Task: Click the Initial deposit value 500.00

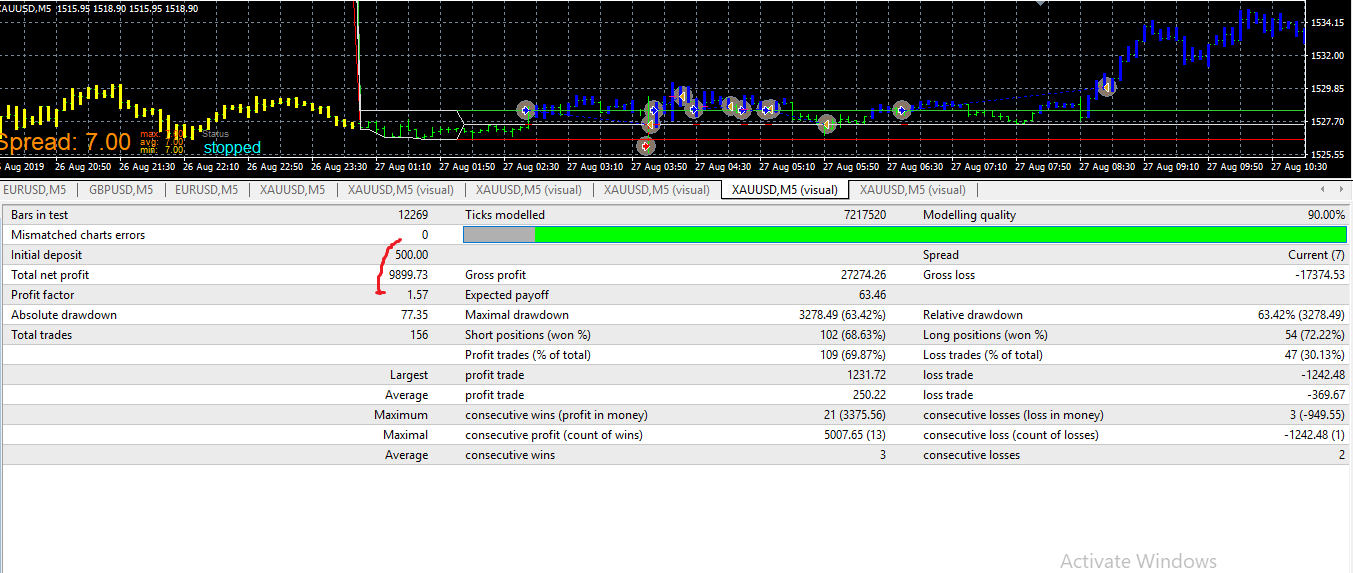Action: pos(411,255)
